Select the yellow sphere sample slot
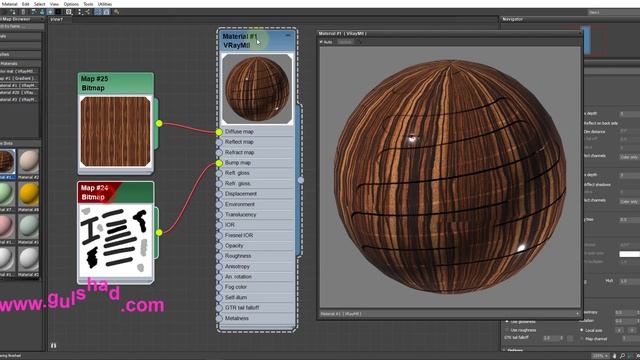This screenshot has width=640, height=360. click(x=29, y=193)
